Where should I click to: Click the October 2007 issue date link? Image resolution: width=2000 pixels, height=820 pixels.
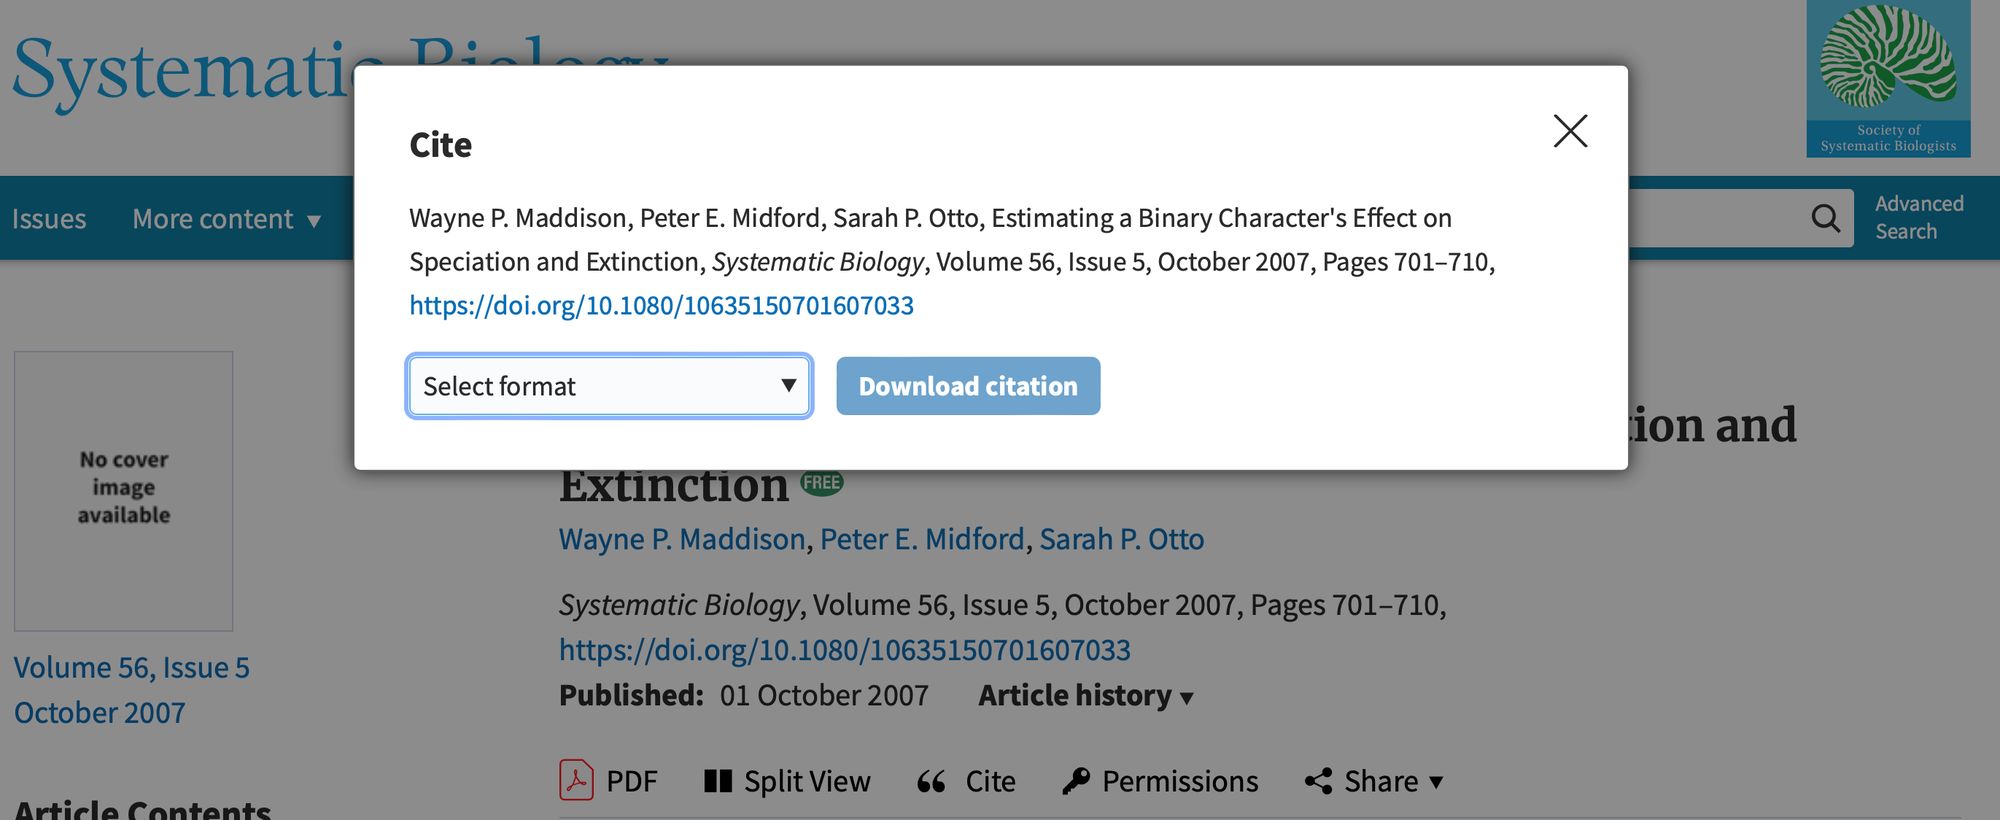coord(100,713)
